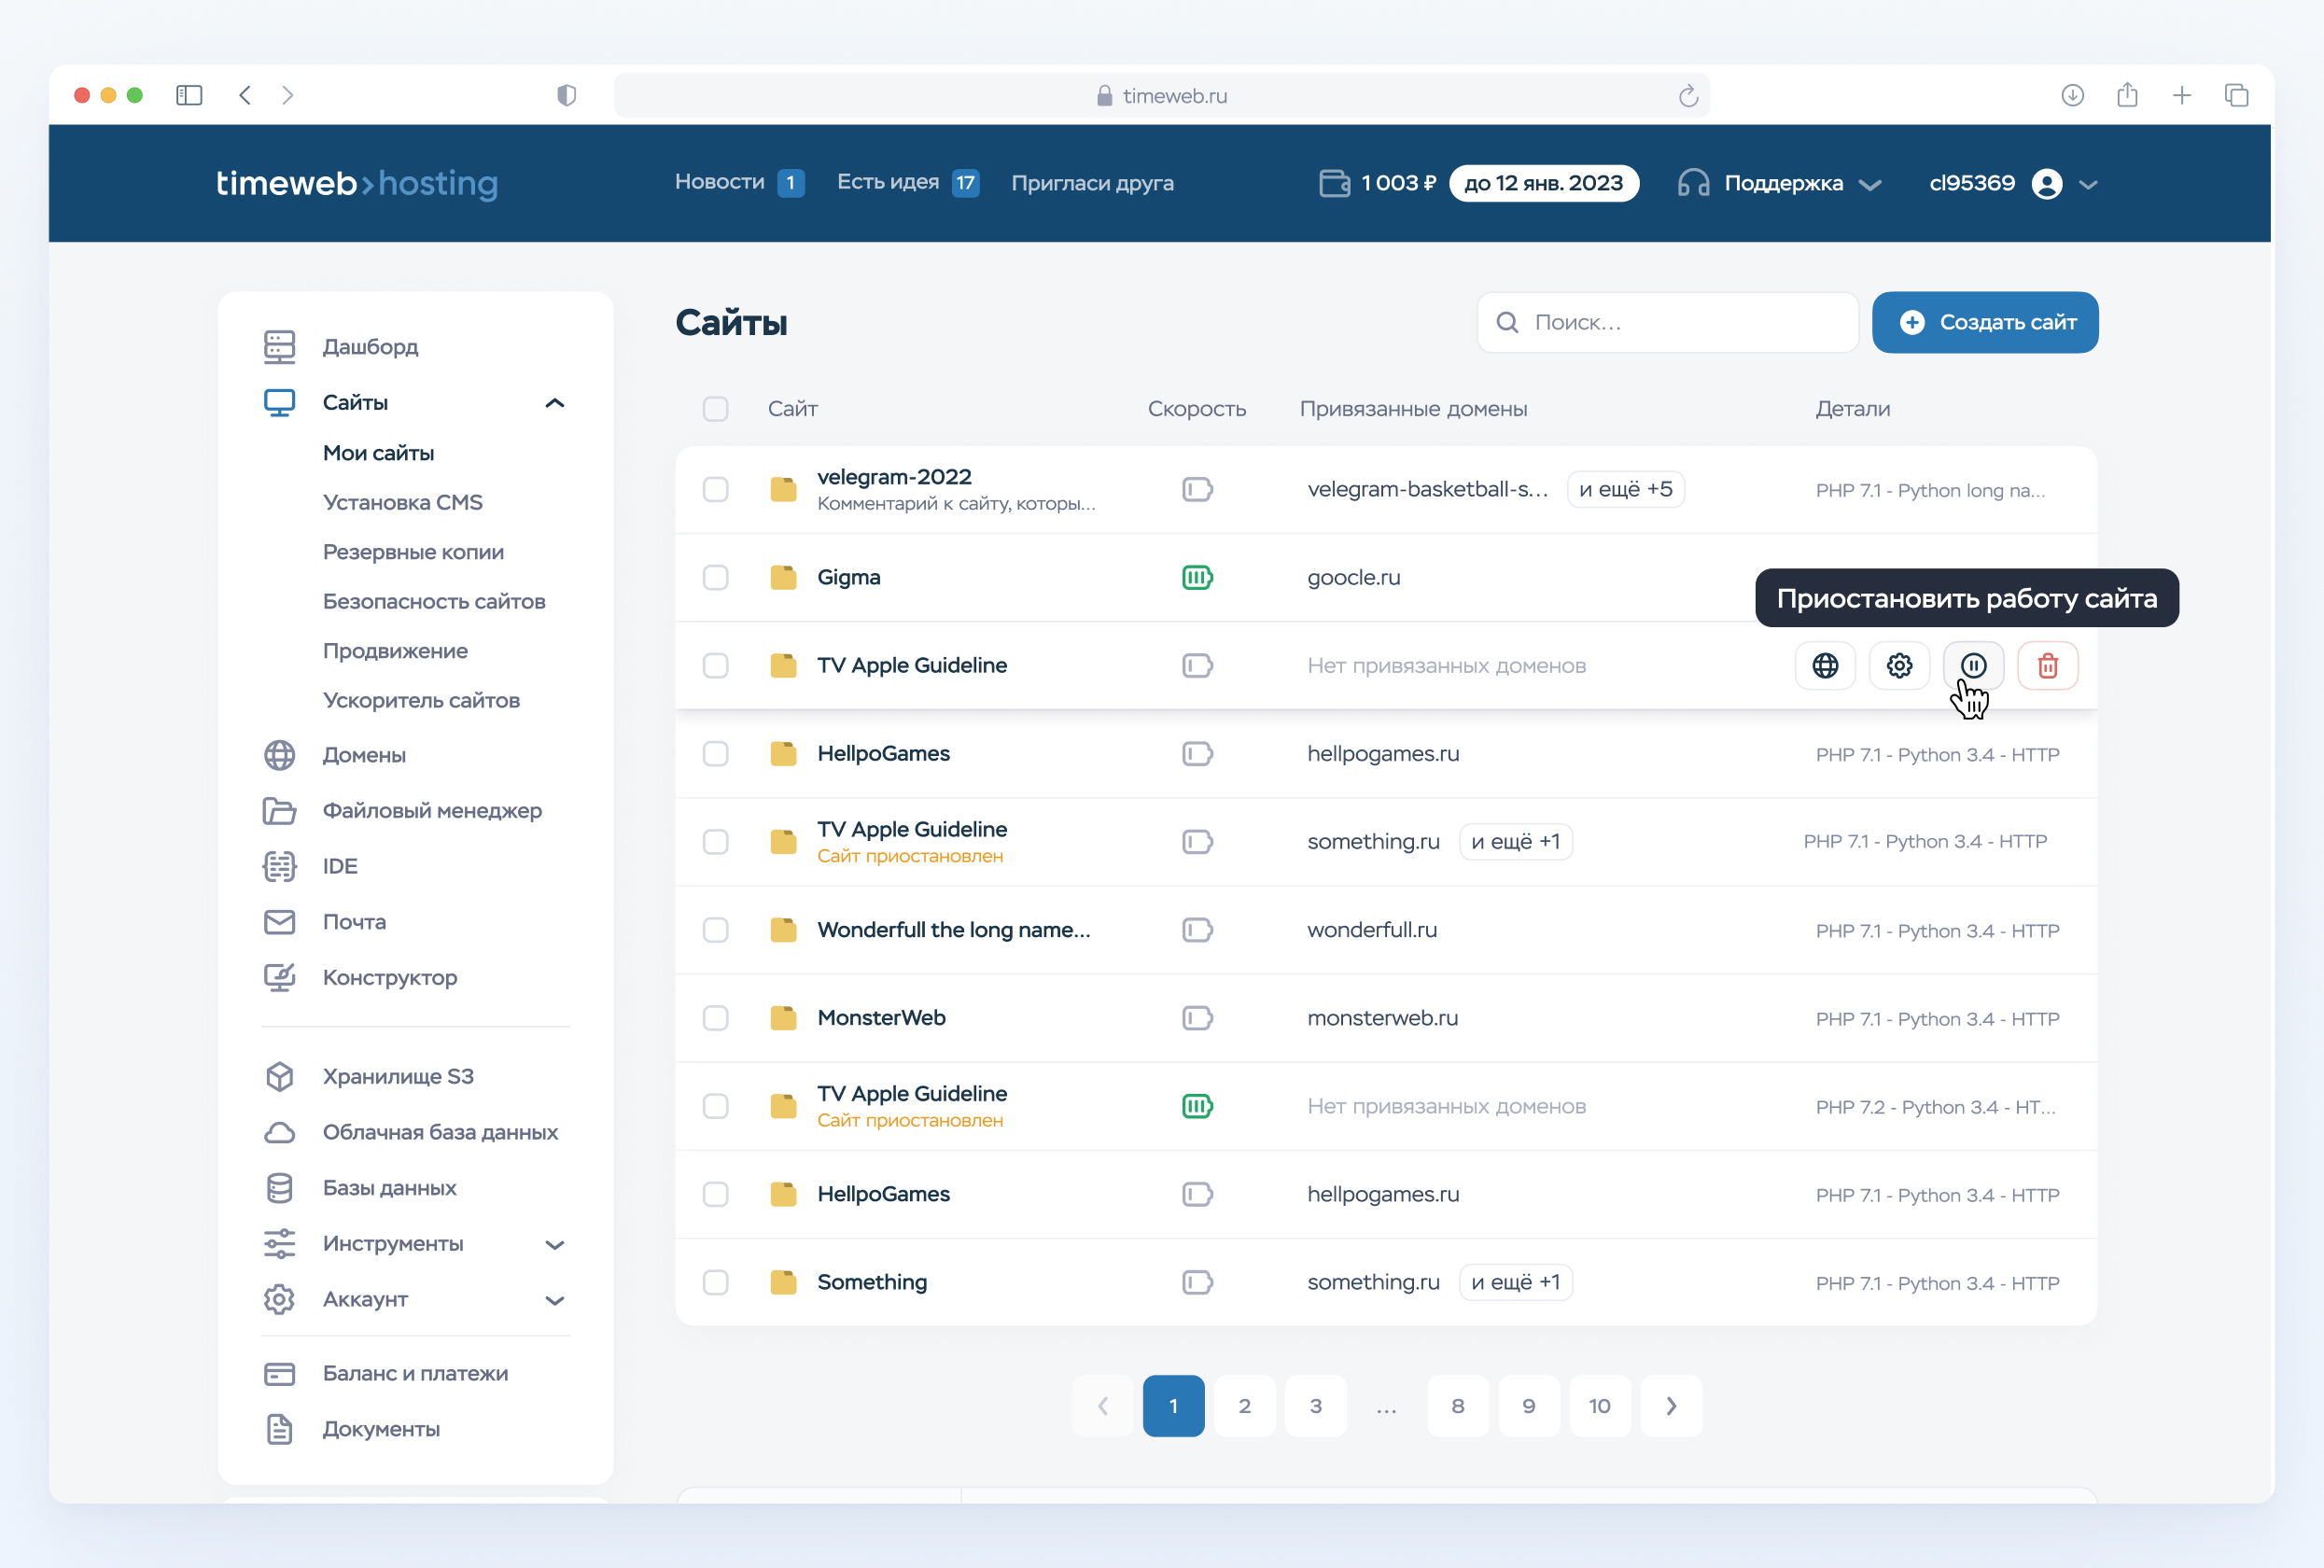Check the select-all checkbox in table header
Image resolution: width=2324 pixels, height=1568 pixels.
point(715,409)
